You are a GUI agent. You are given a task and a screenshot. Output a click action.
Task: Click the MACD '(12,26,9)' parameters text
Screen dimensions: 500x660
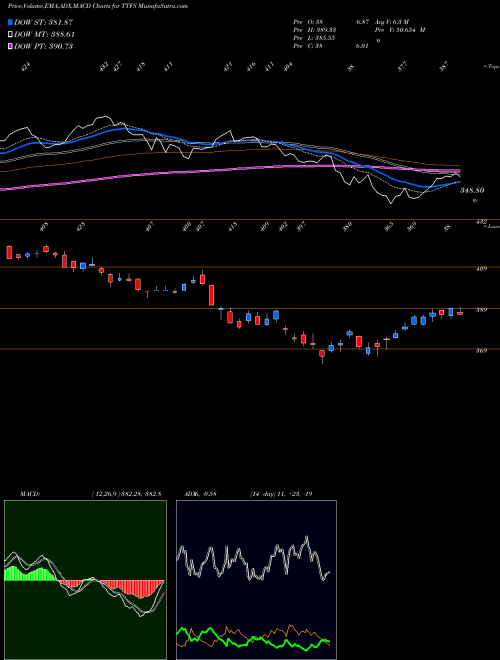[x=106, y=494]
